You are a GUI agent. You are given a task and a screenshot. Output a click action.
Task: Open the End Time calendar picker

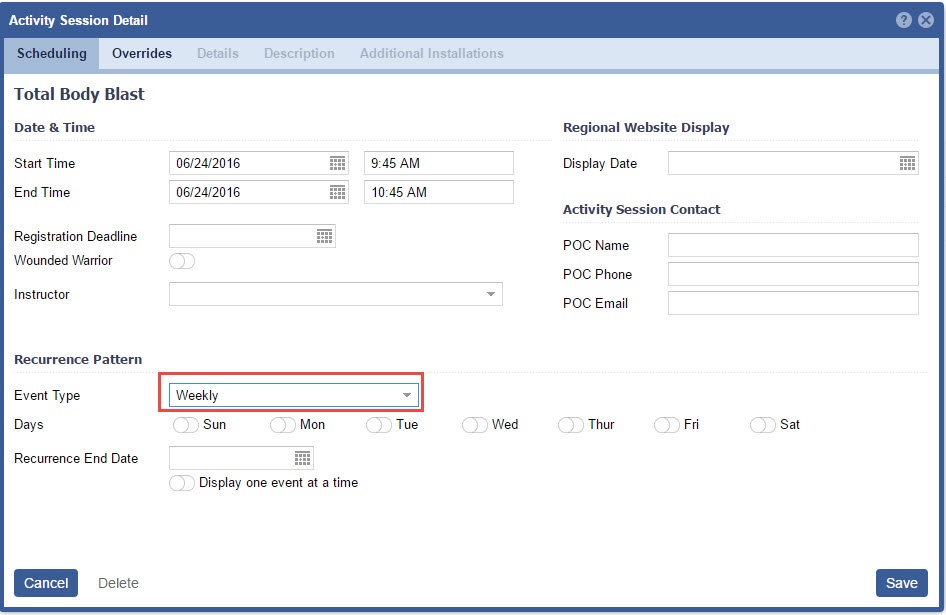click(x=338, y=192)
